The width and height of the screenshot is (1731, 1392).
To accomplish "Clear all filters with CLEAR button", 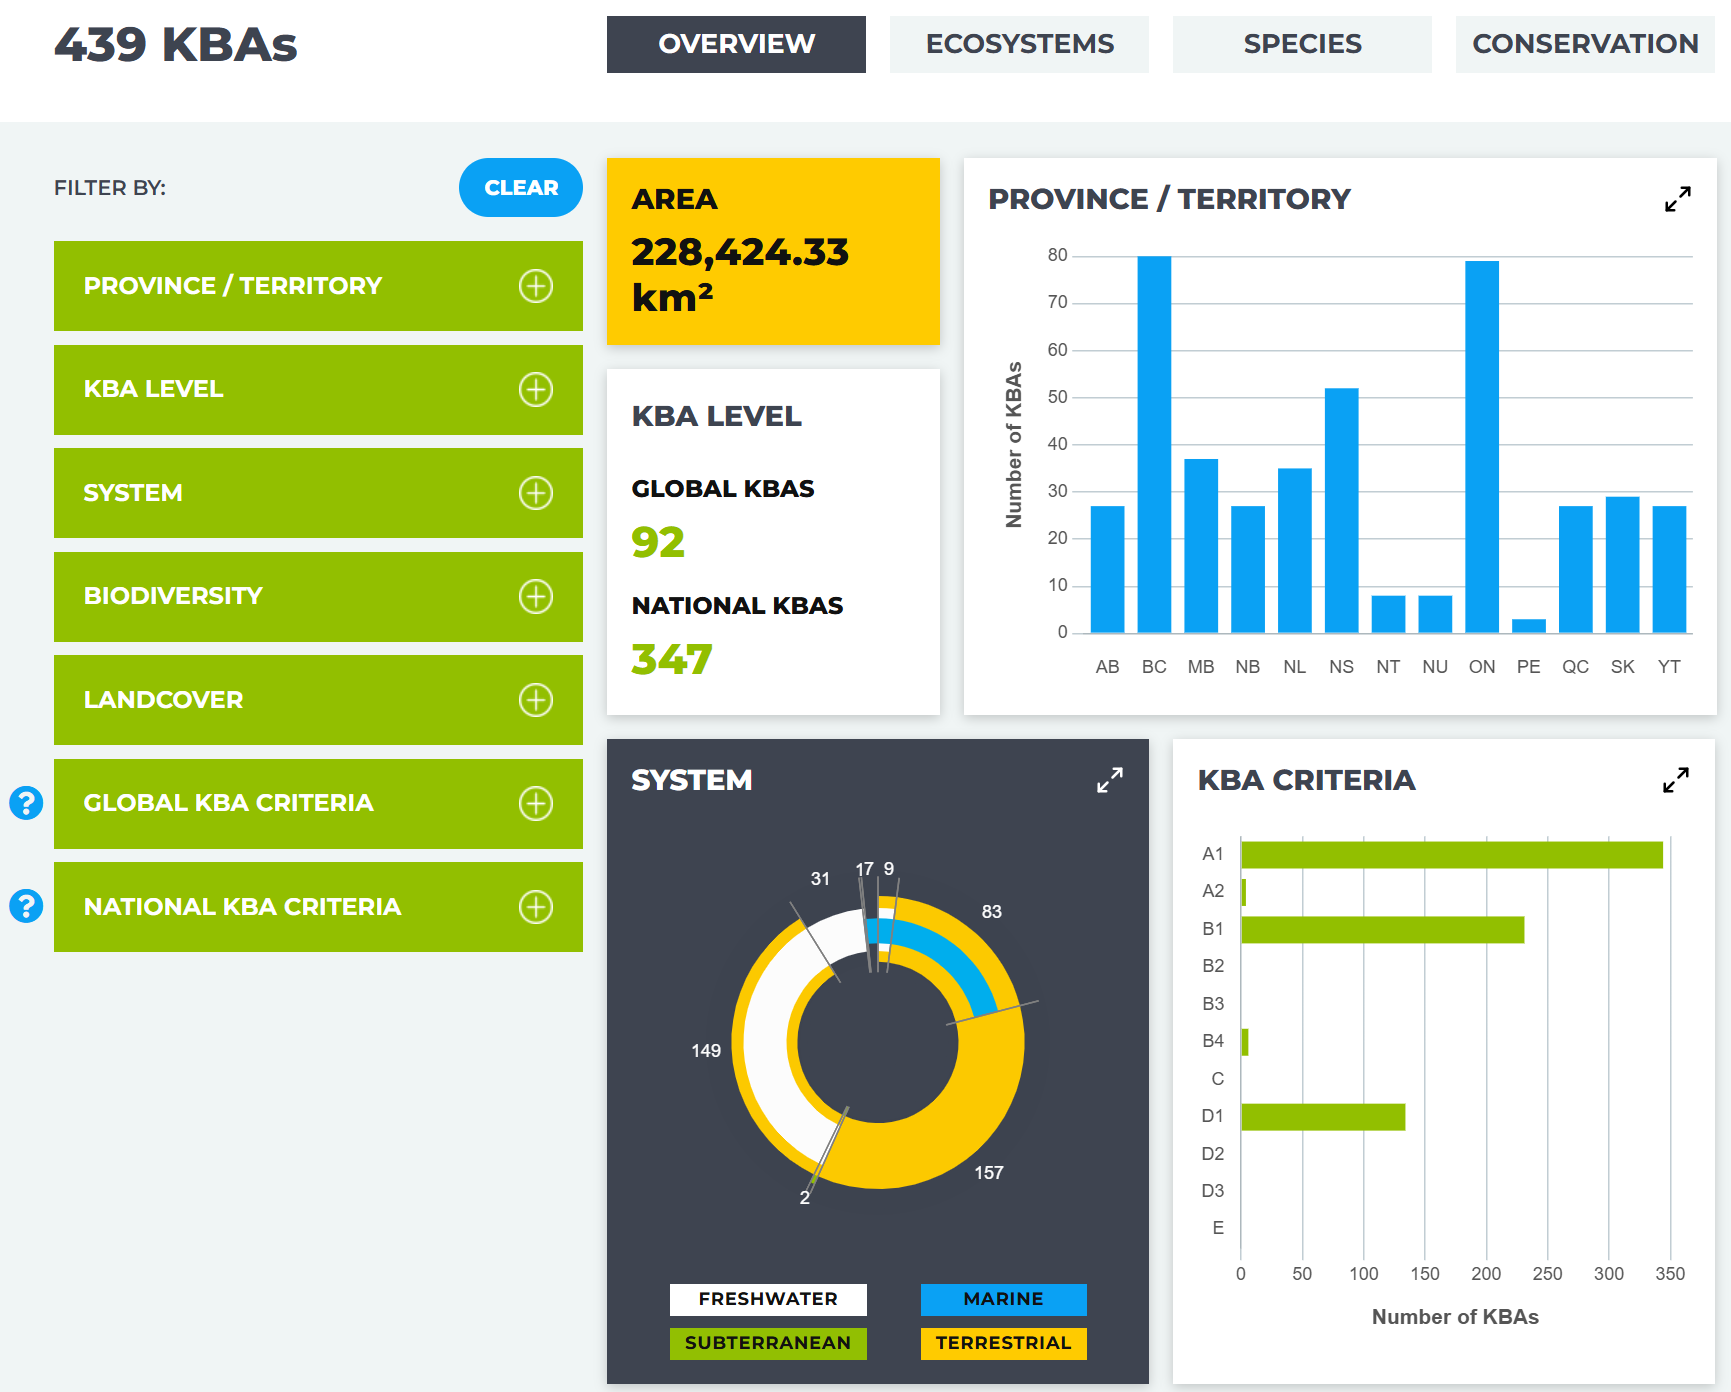I will tap(521, 187).
